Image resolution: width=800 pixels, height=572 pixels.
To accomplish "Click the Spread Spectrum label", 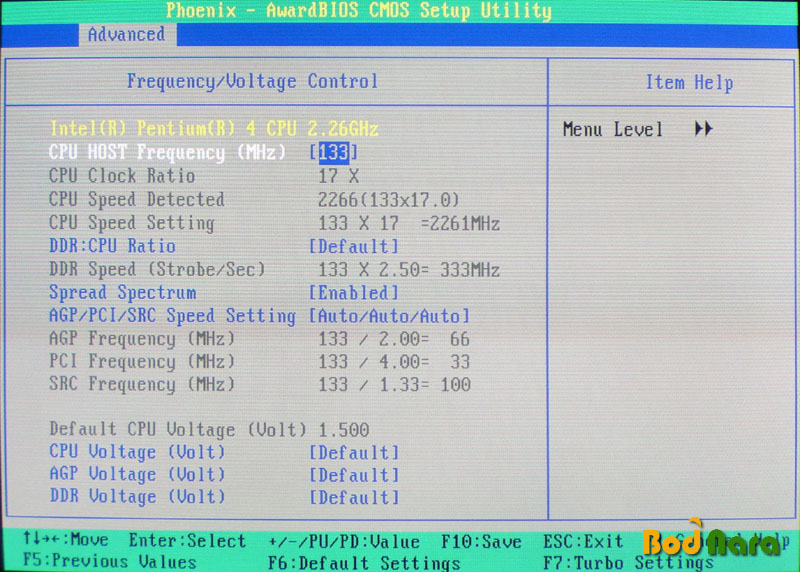I will point(122,293).
